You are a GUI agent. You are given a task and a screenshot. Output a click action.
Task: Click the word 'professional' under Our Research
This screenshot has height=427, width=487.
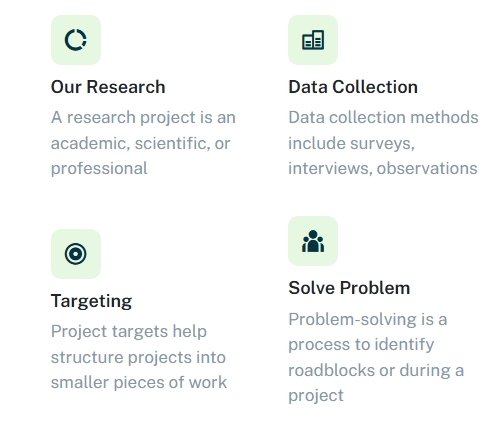click(x=99, y=169)
